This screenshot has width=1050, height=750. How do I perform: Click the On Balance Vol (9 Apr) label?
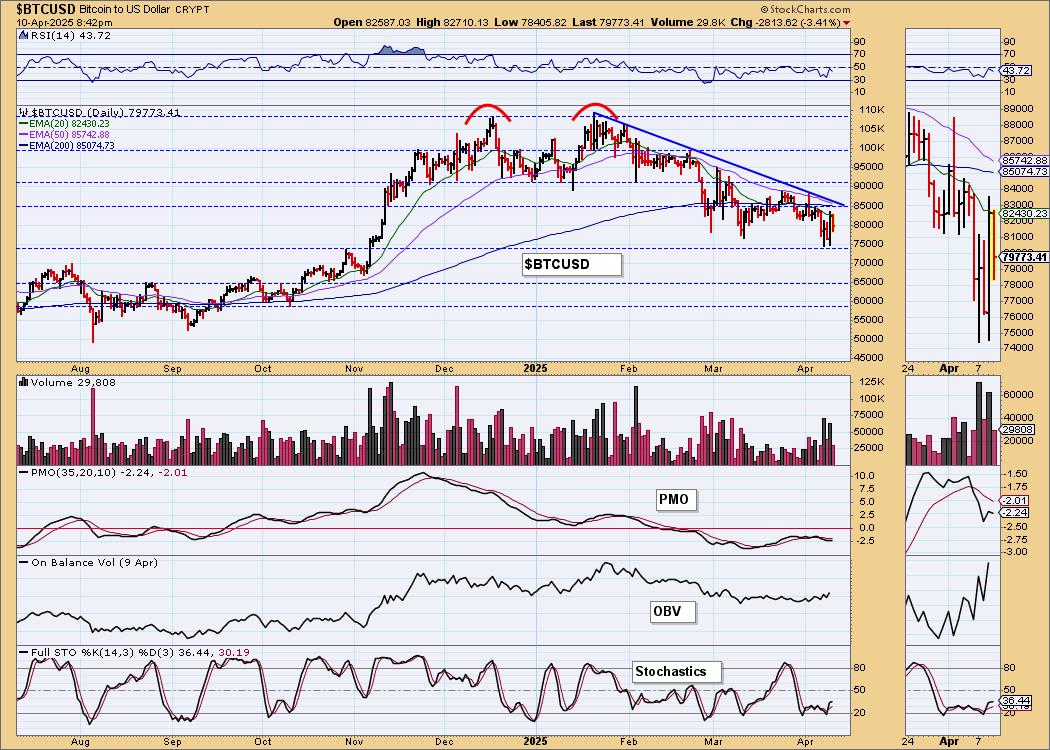click(94, 562)
